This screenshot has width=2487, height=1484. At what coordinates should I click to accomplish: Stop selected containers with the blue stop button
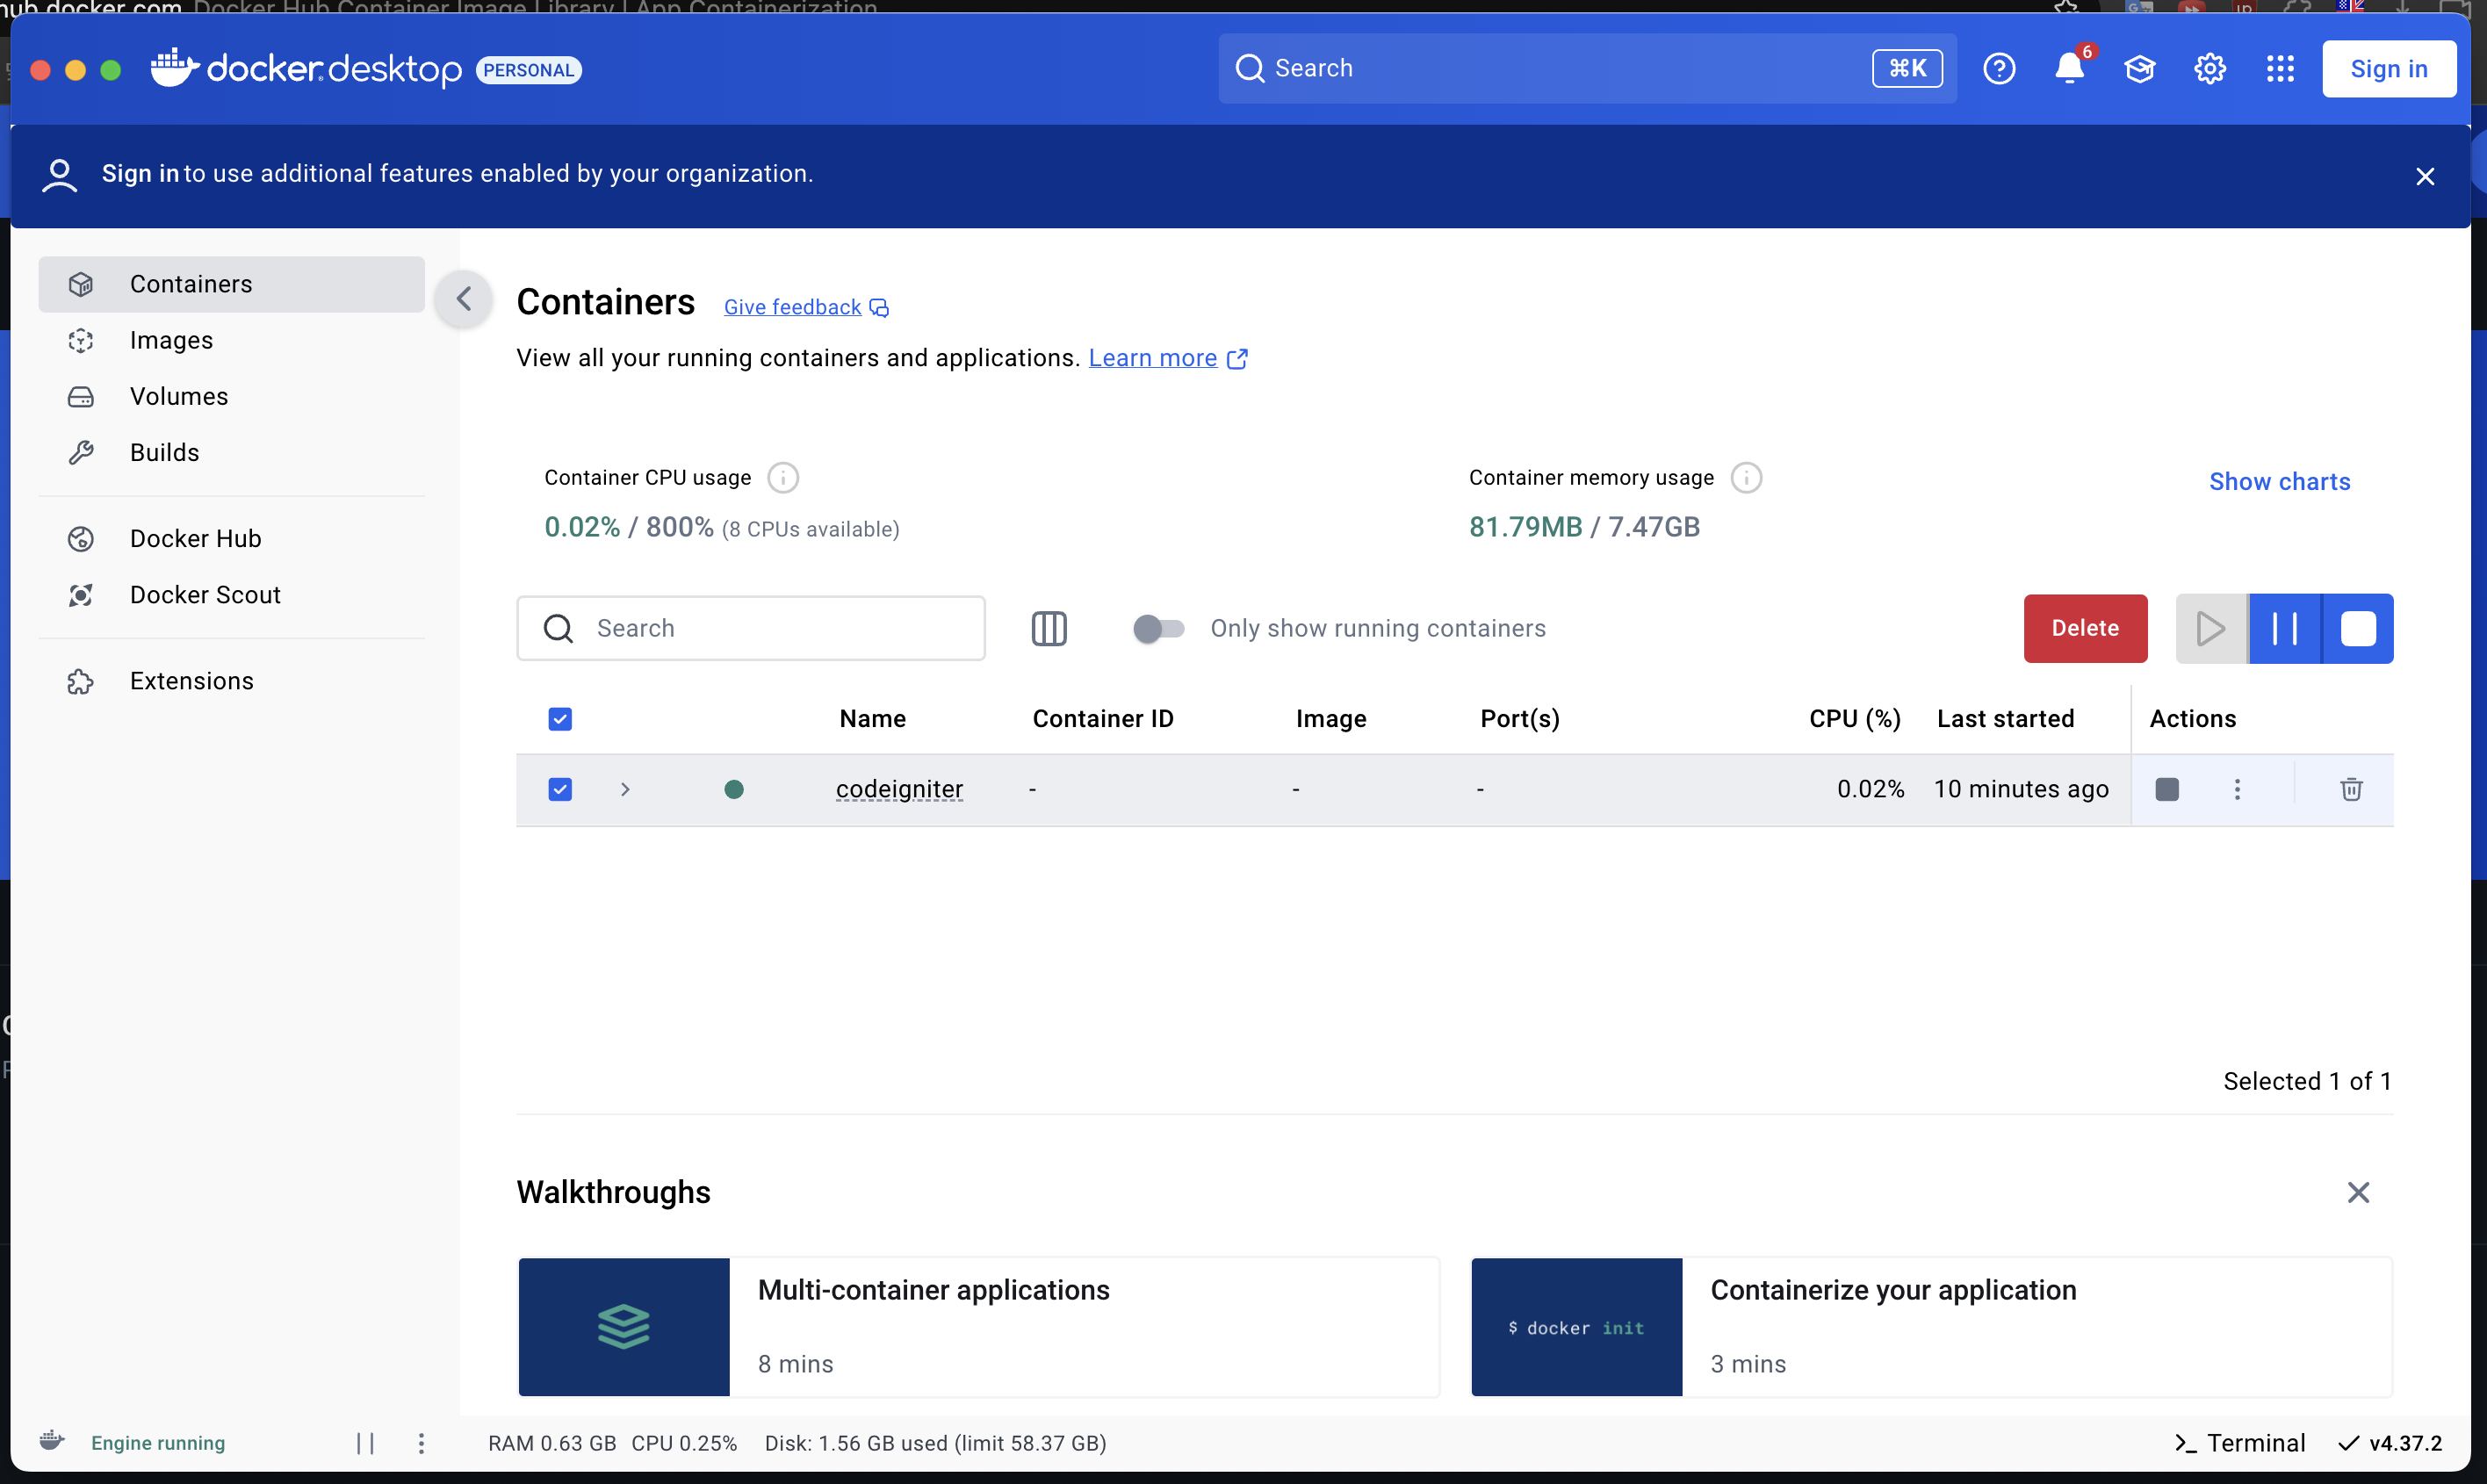pyautogui.click(x=2358, y=628)
